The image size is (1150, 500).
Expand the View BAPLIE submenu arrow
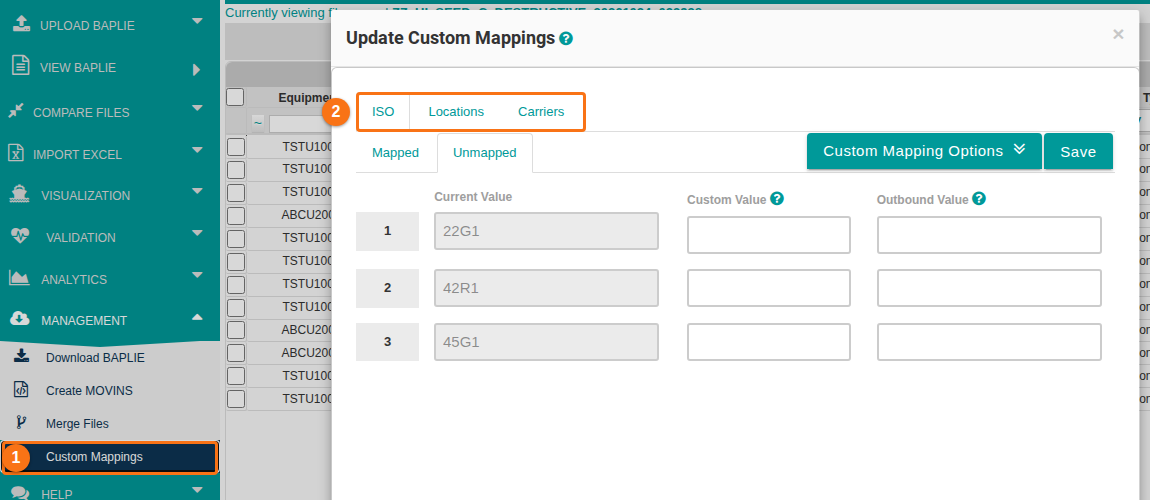click(196, 70)
